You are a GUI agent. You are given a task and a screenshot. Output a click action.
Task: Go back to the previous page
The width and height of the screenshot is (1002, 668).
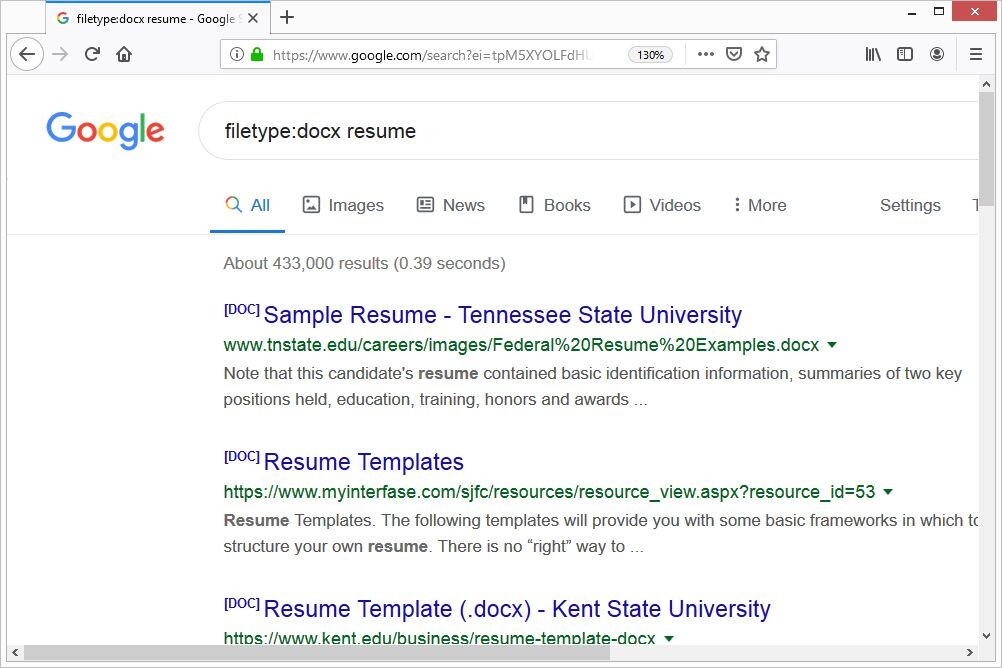point(27,54)
